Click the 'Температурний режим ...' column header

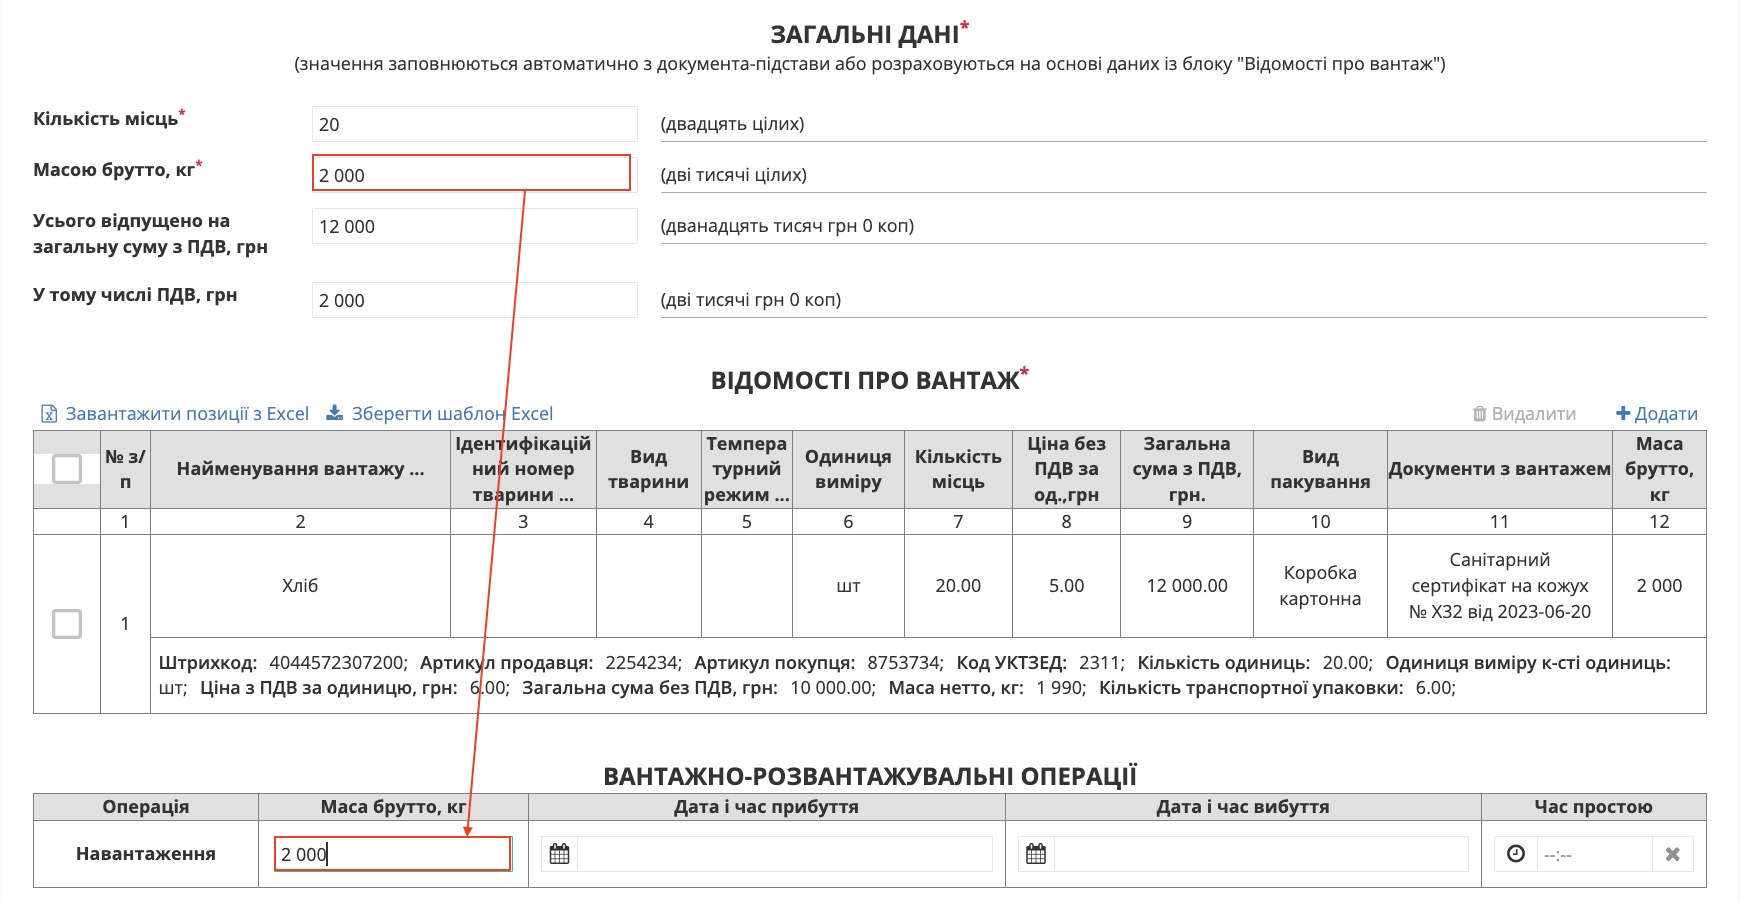click(747, 469)
